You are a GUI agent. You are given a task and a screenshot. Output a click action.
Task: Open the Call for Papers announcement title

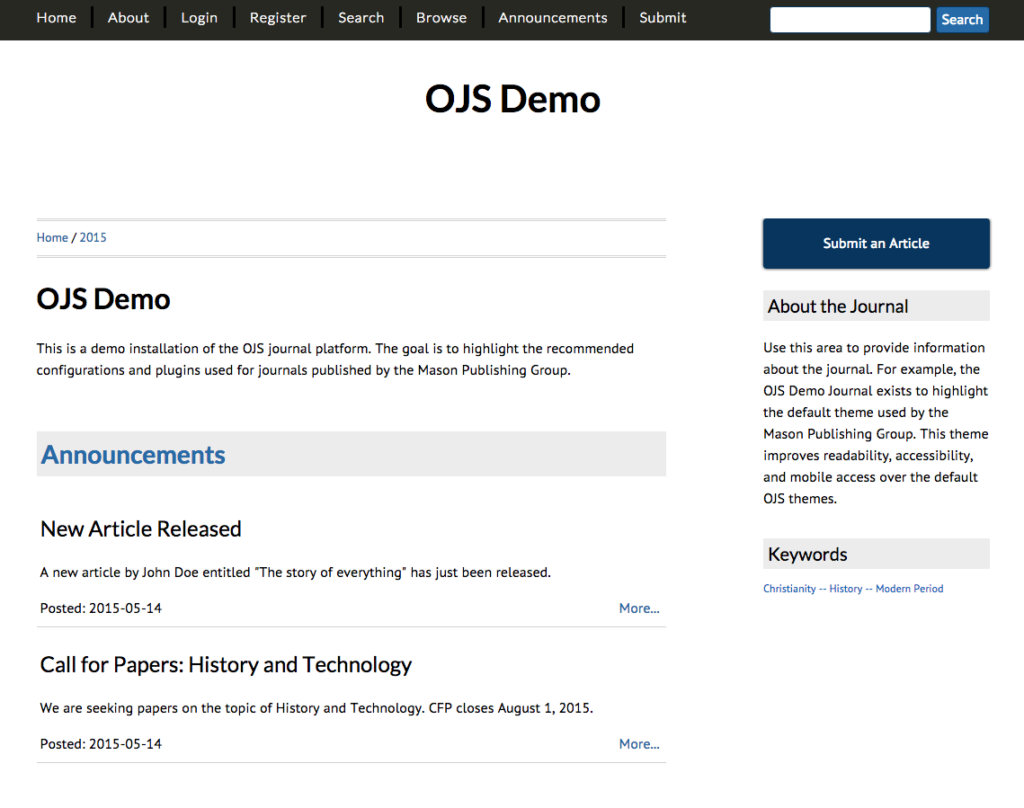click(225, 665)
